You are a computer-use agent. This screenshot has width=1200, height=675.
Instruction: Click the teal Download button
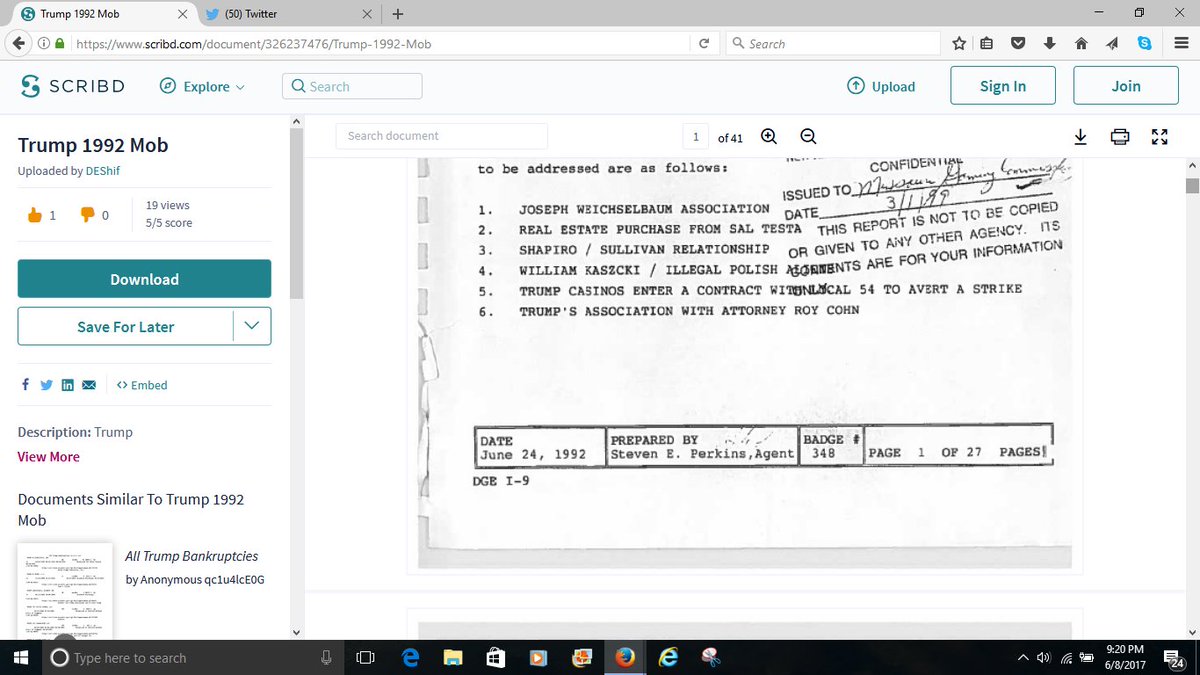144,279
